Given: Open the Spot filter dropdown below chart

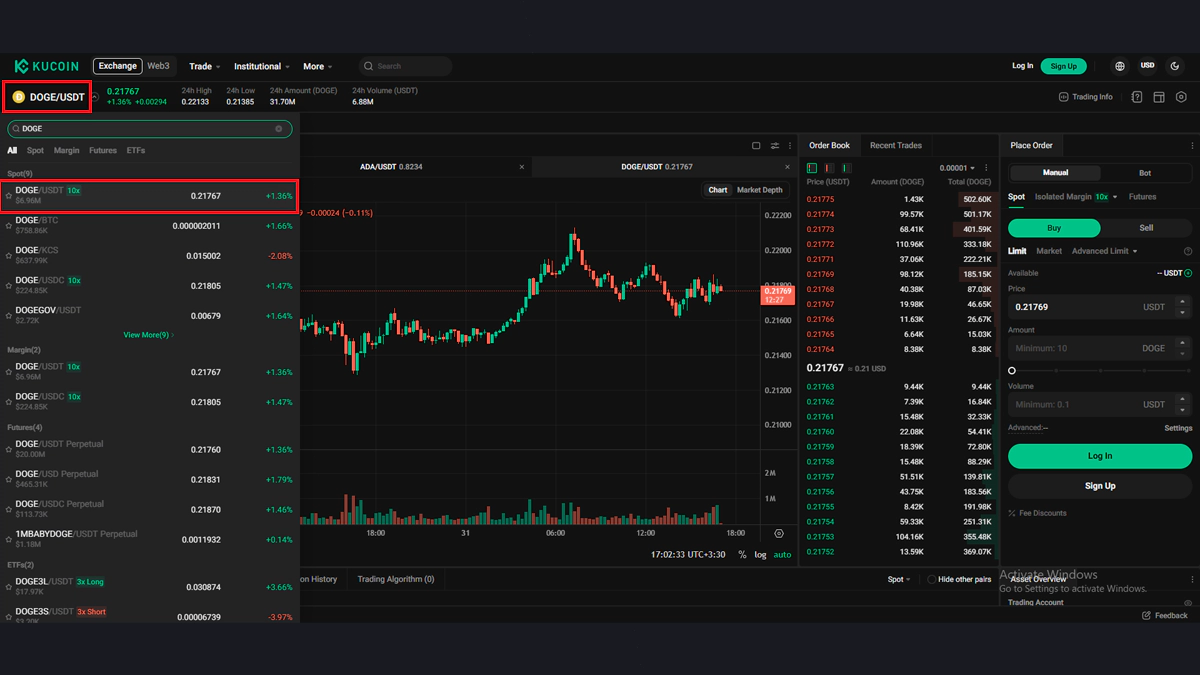Looking at the screenshot, I should click(899, 579).
